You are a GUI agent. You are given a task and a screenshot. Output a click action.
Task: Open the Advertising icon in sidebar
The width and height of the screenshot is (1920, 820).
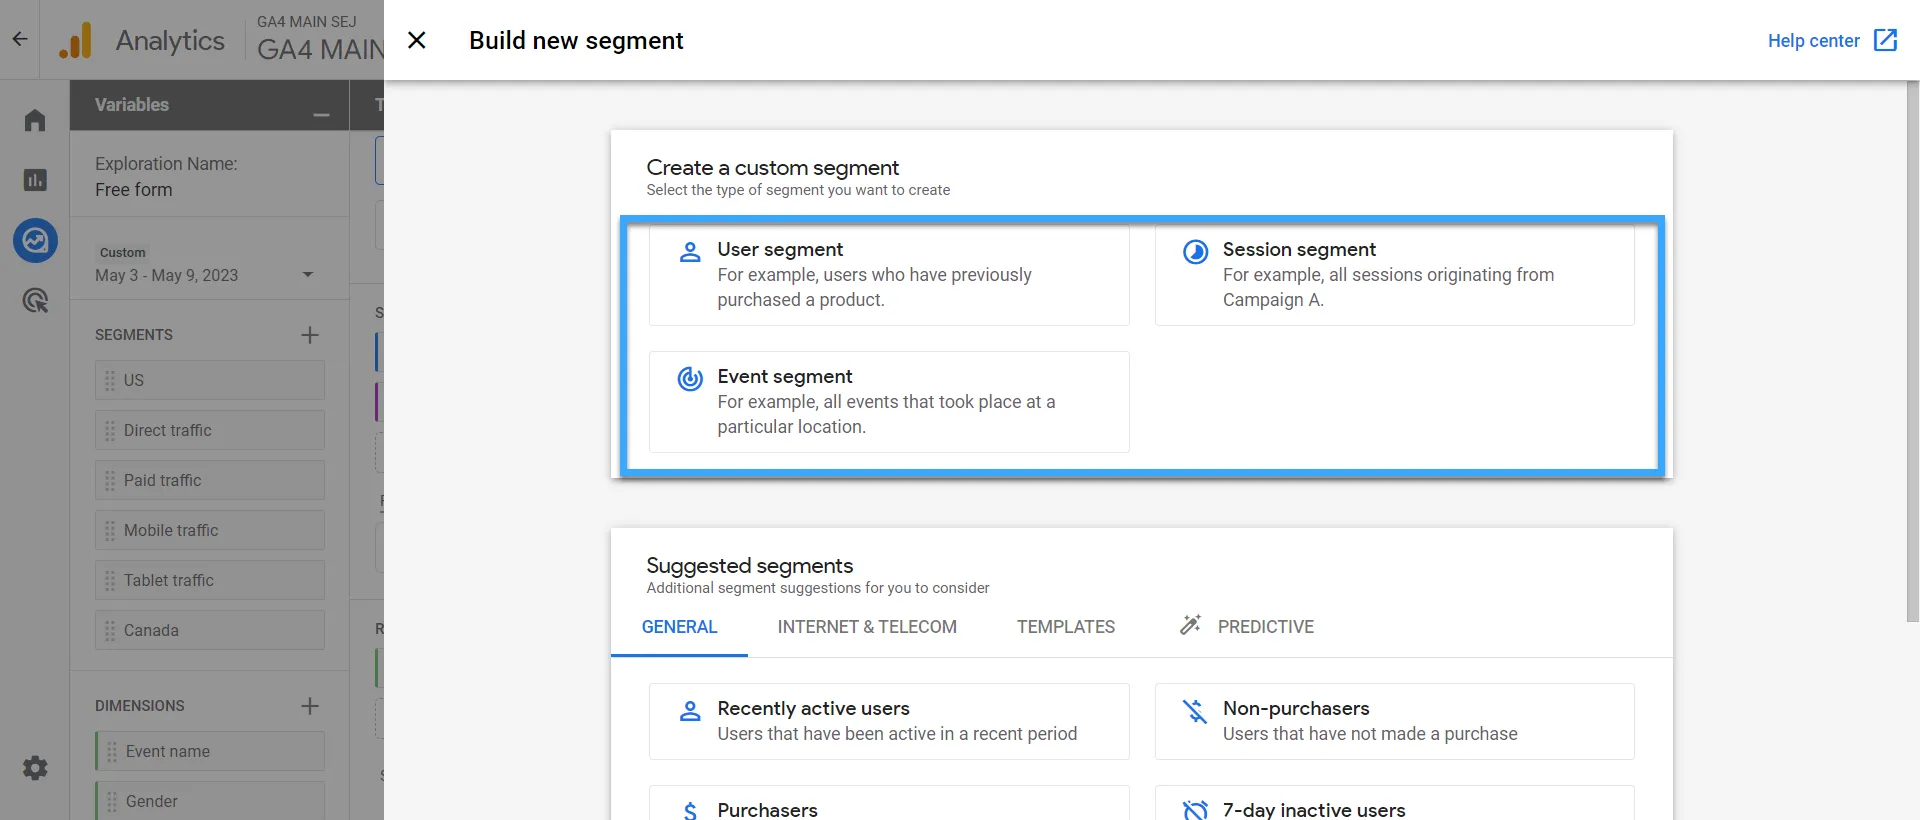(x=35, y=300)
